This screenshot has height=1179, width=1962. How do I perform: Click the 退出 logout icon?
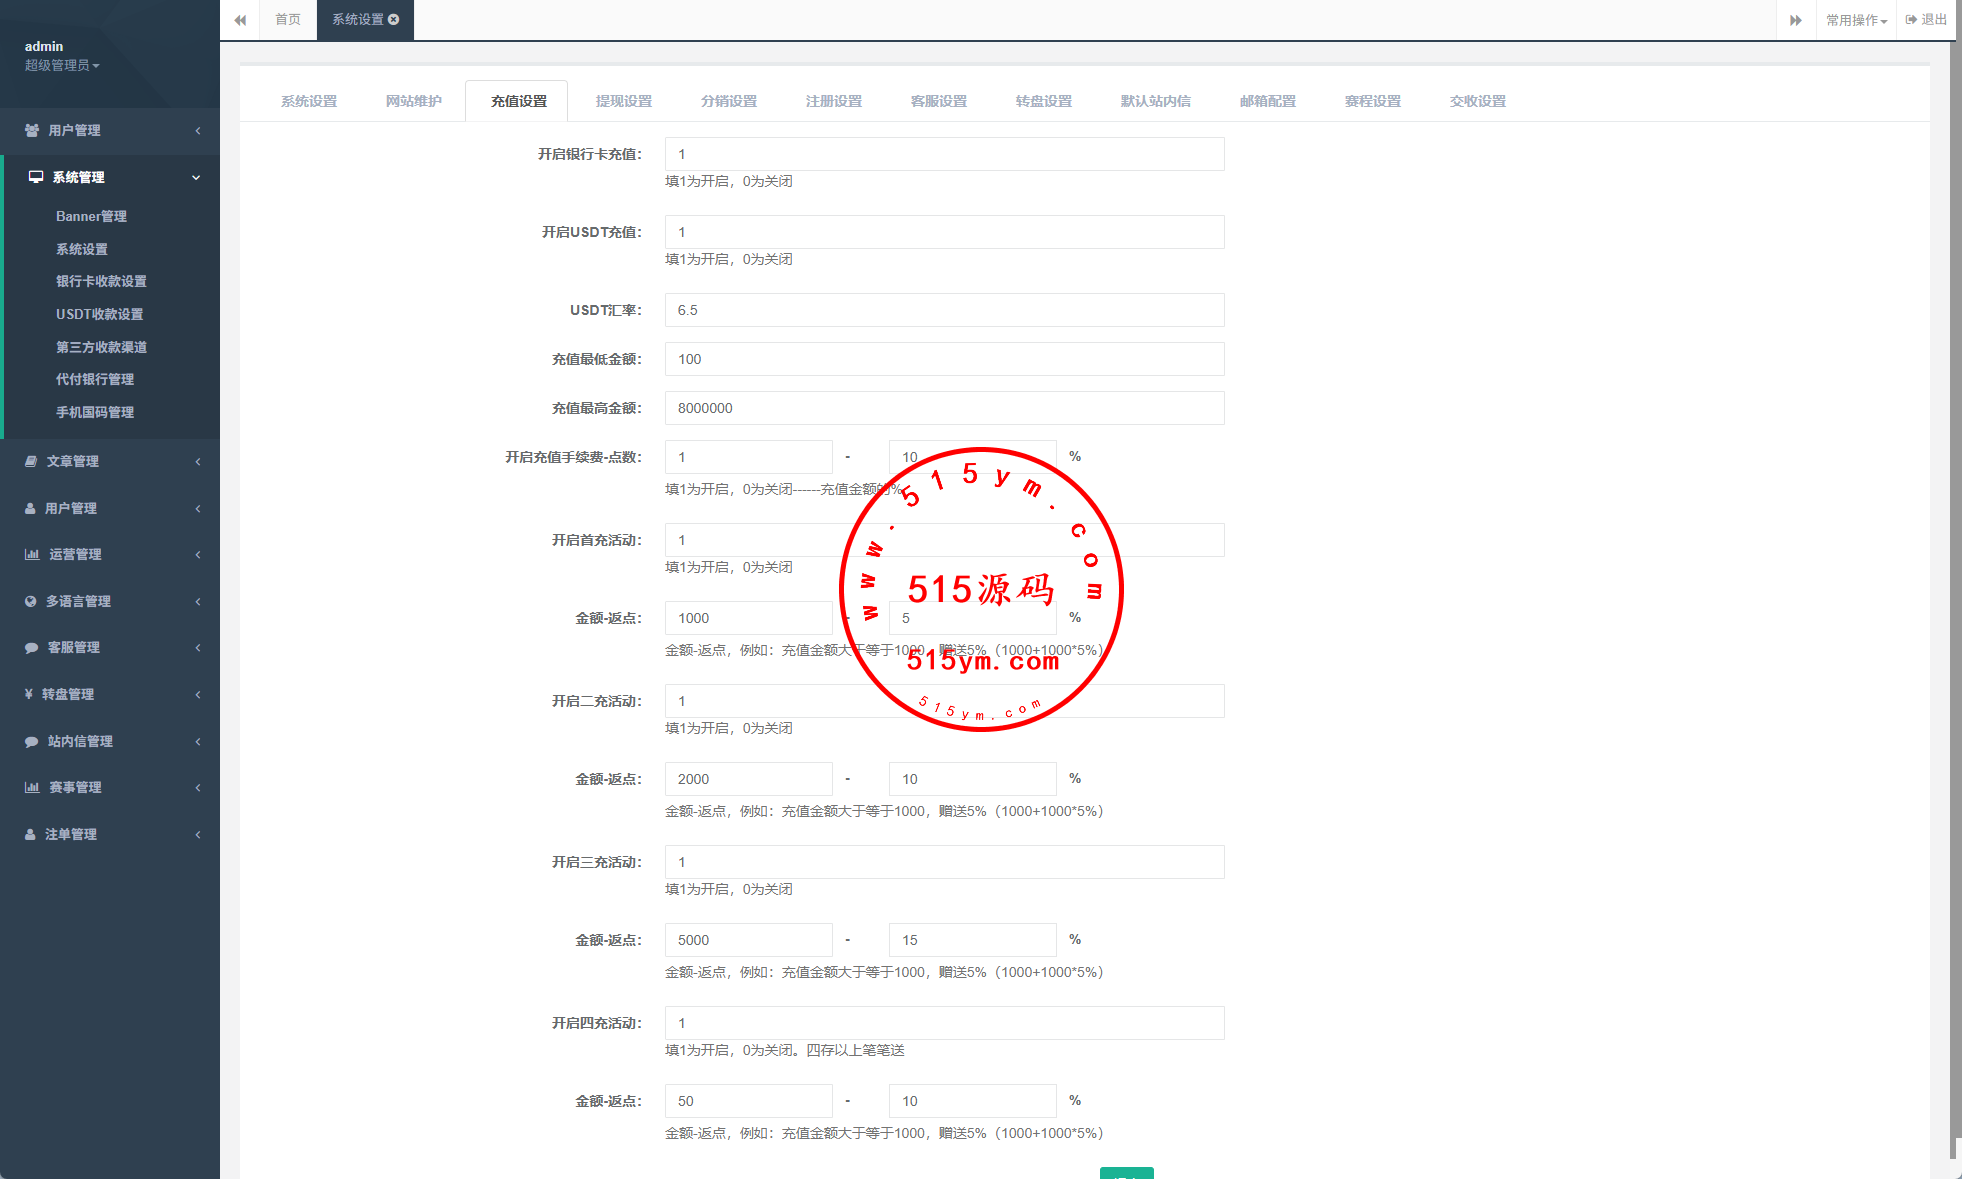1911,19
